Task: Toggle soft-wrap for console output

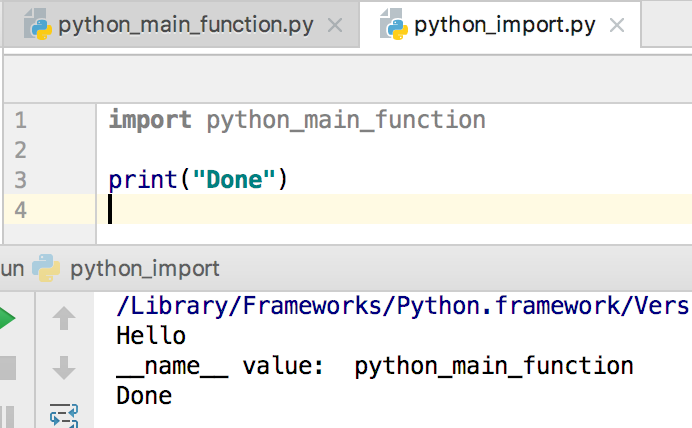Action: [x=64, y=414]
